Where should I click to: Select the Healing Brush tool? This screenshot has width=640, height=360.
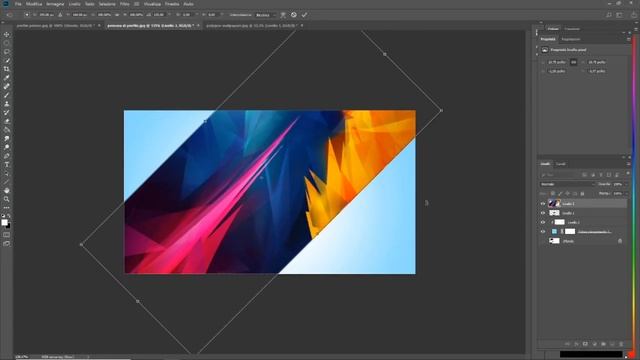pyautogui.click(x=7, y=87)
